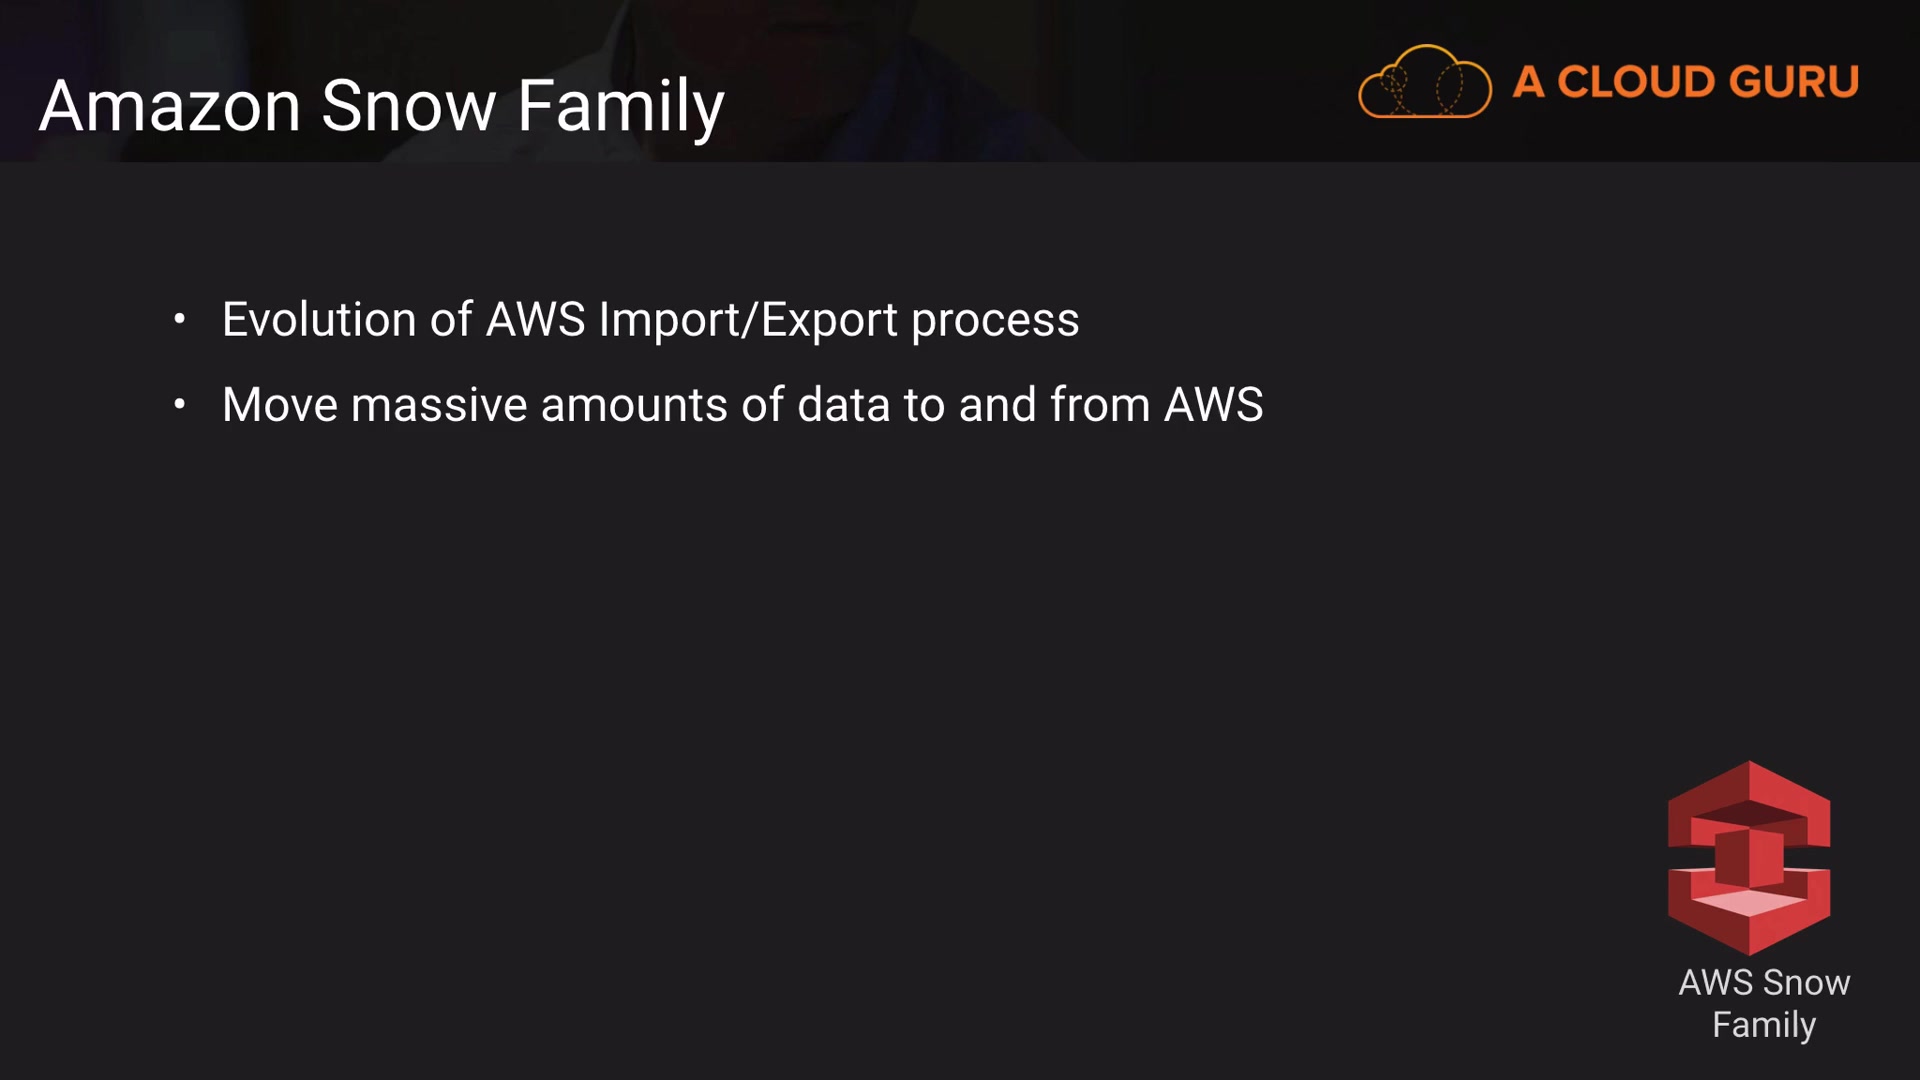The height and width of the screenshot is (1080, 1920).
Task: Click the word "Family" in the slide title
Action: pyautogui.click(x=620, y=108)
